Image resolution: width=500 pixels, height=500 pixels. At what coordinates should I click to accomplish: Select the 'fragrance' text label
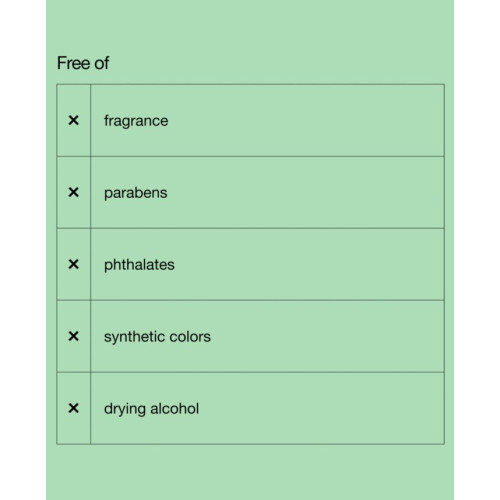click(x=136, y=121)
